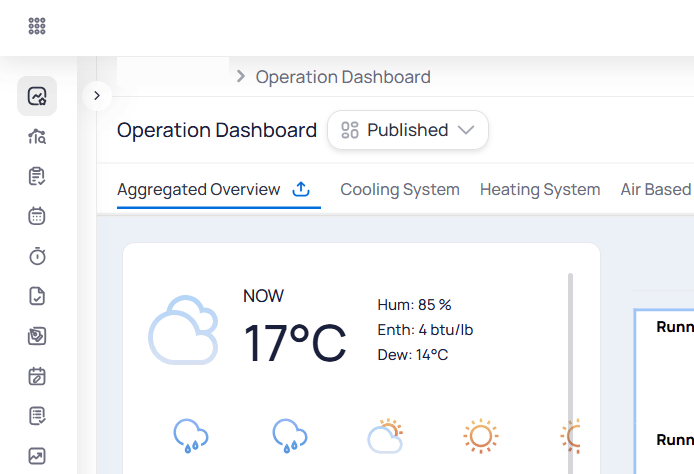The height and width of the screenshot is (474, 694).
Task: Open the stacked tag cards sidebar icon
Action: click(x=37, y=336)
